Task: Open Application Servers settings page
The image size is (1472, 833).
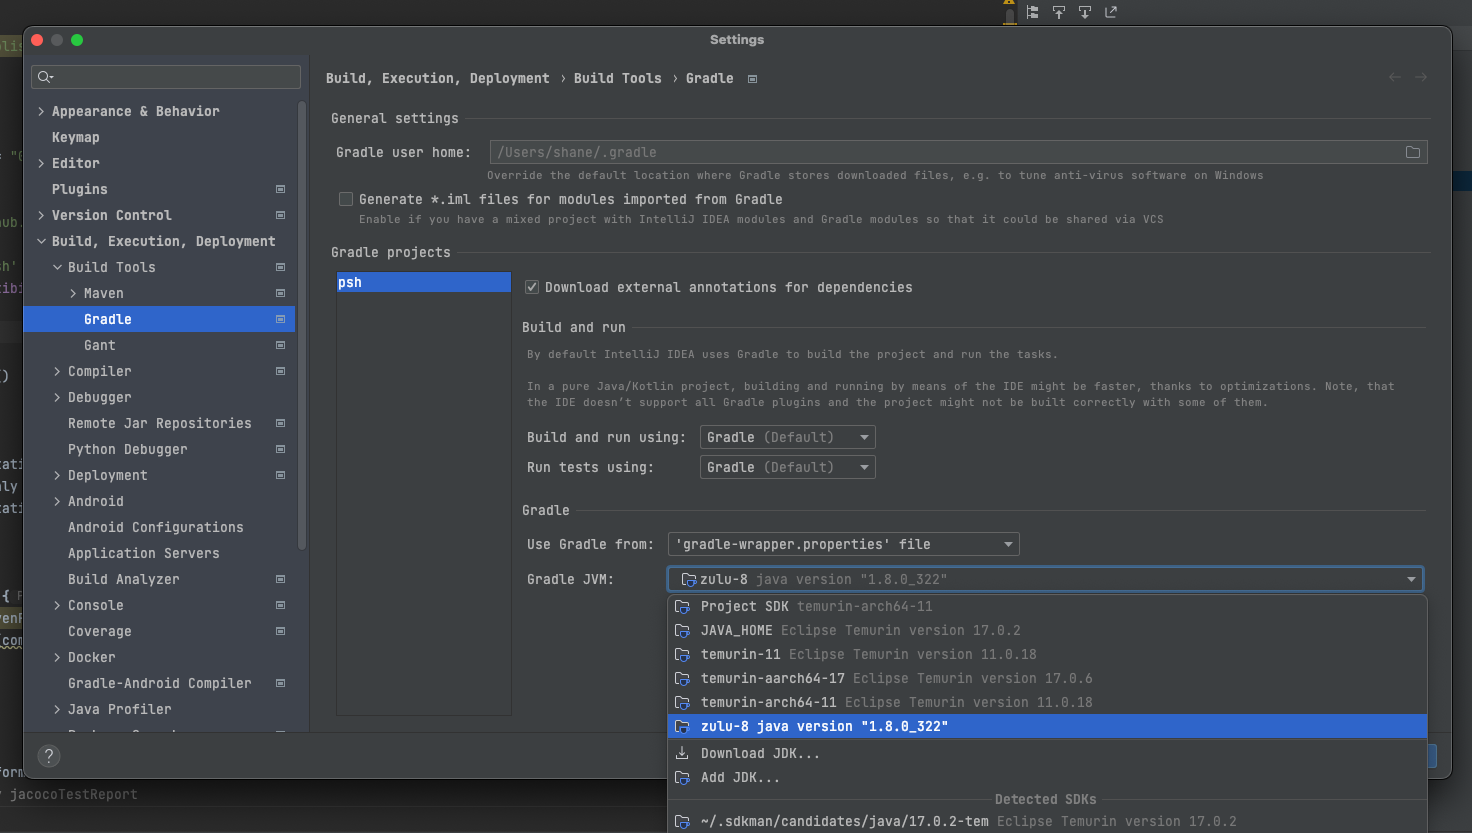Action: pos(144,553)
